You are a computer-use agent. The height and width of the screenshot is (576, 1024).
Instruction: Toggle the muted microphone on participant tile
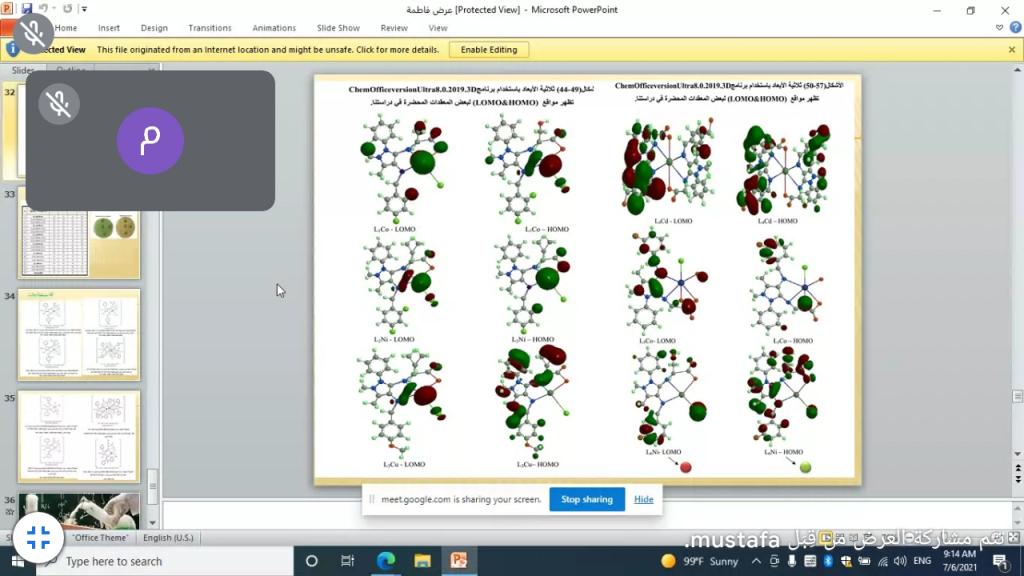[59, 103]
